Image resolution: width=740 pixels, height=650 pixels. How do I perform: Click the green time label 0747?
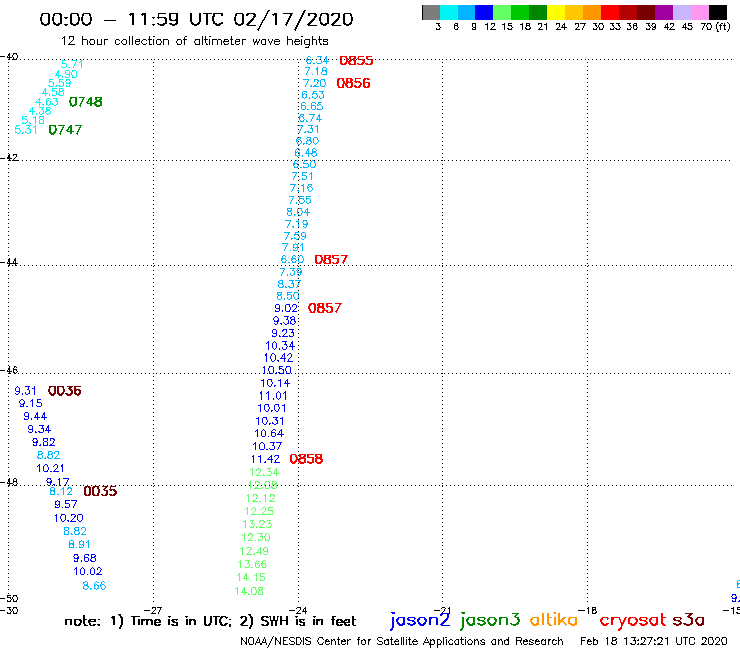[65, 130]
